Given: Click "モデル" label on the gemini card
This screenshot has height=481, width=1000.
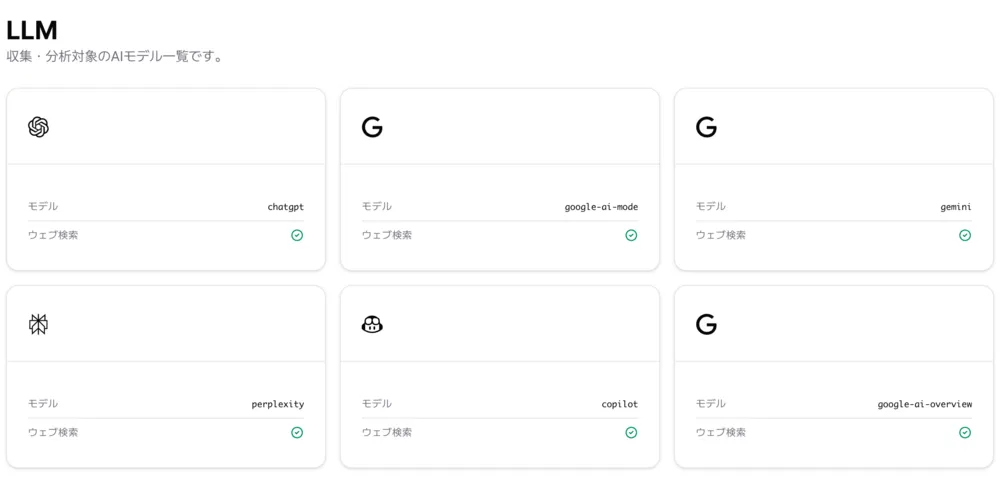Looking at the screenshot, I should click(x=711, y=206).
